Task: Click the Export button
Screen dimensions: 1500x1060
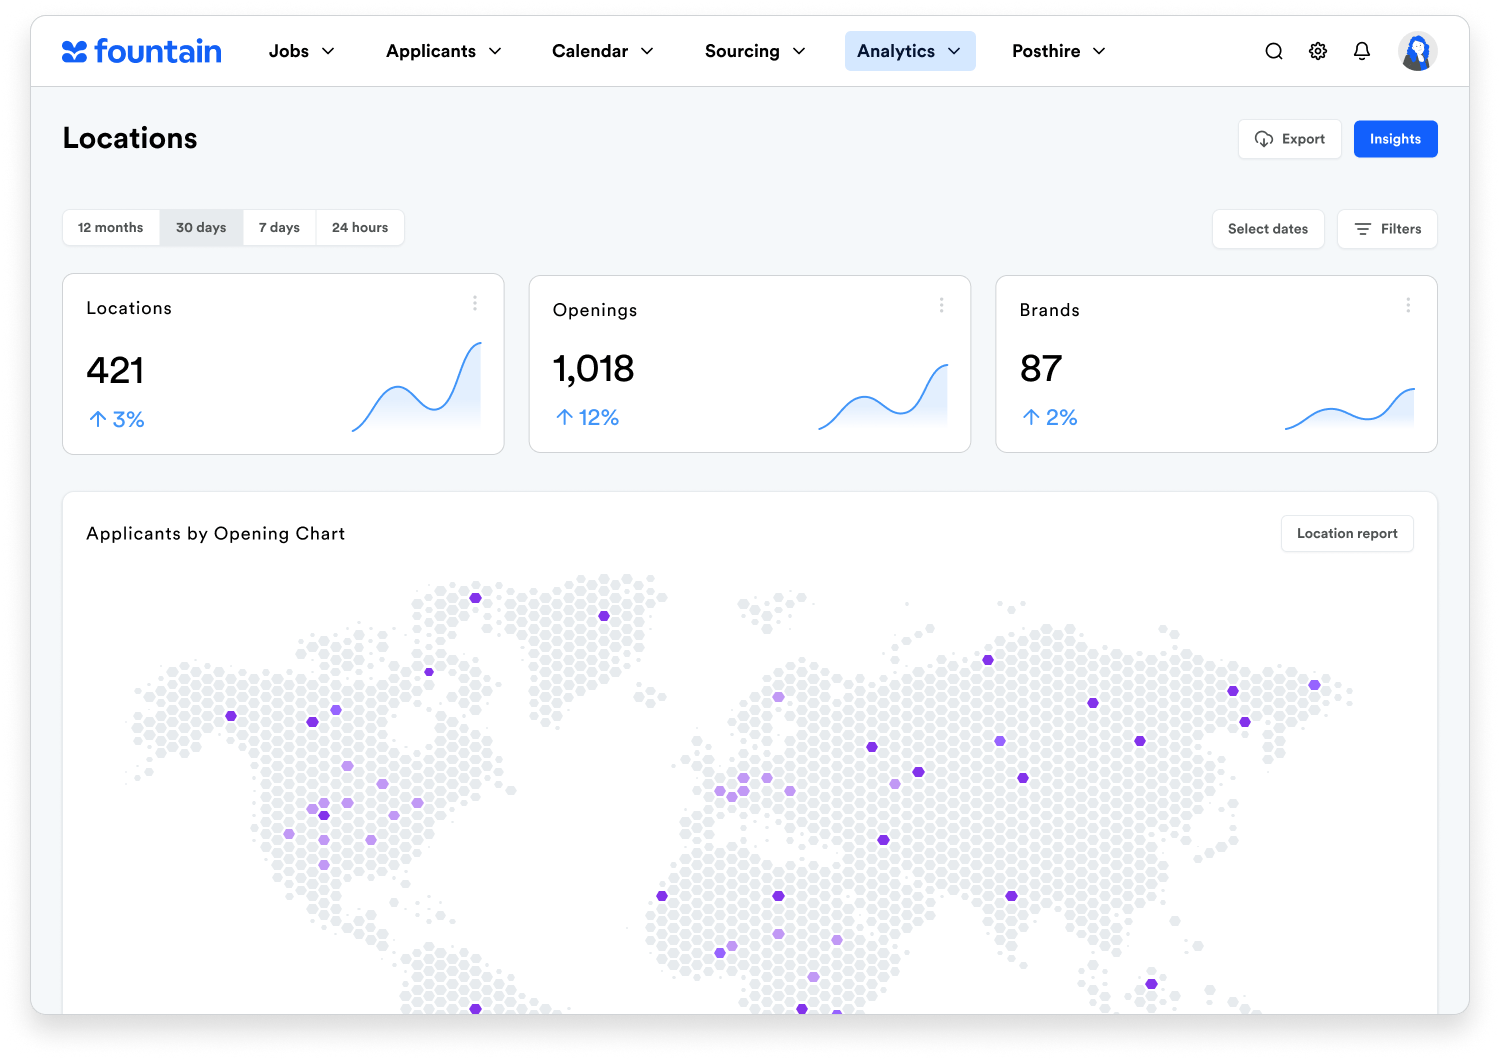Action: click(1290, 139)
